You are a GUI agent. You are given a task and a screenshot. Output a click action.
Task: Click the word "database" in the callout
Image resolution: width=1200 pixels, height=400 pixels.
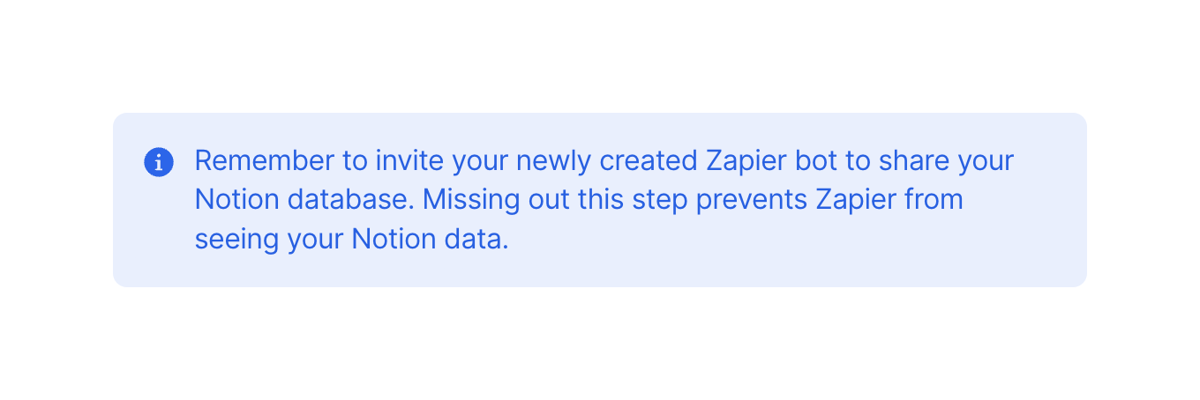pos(351,200)
